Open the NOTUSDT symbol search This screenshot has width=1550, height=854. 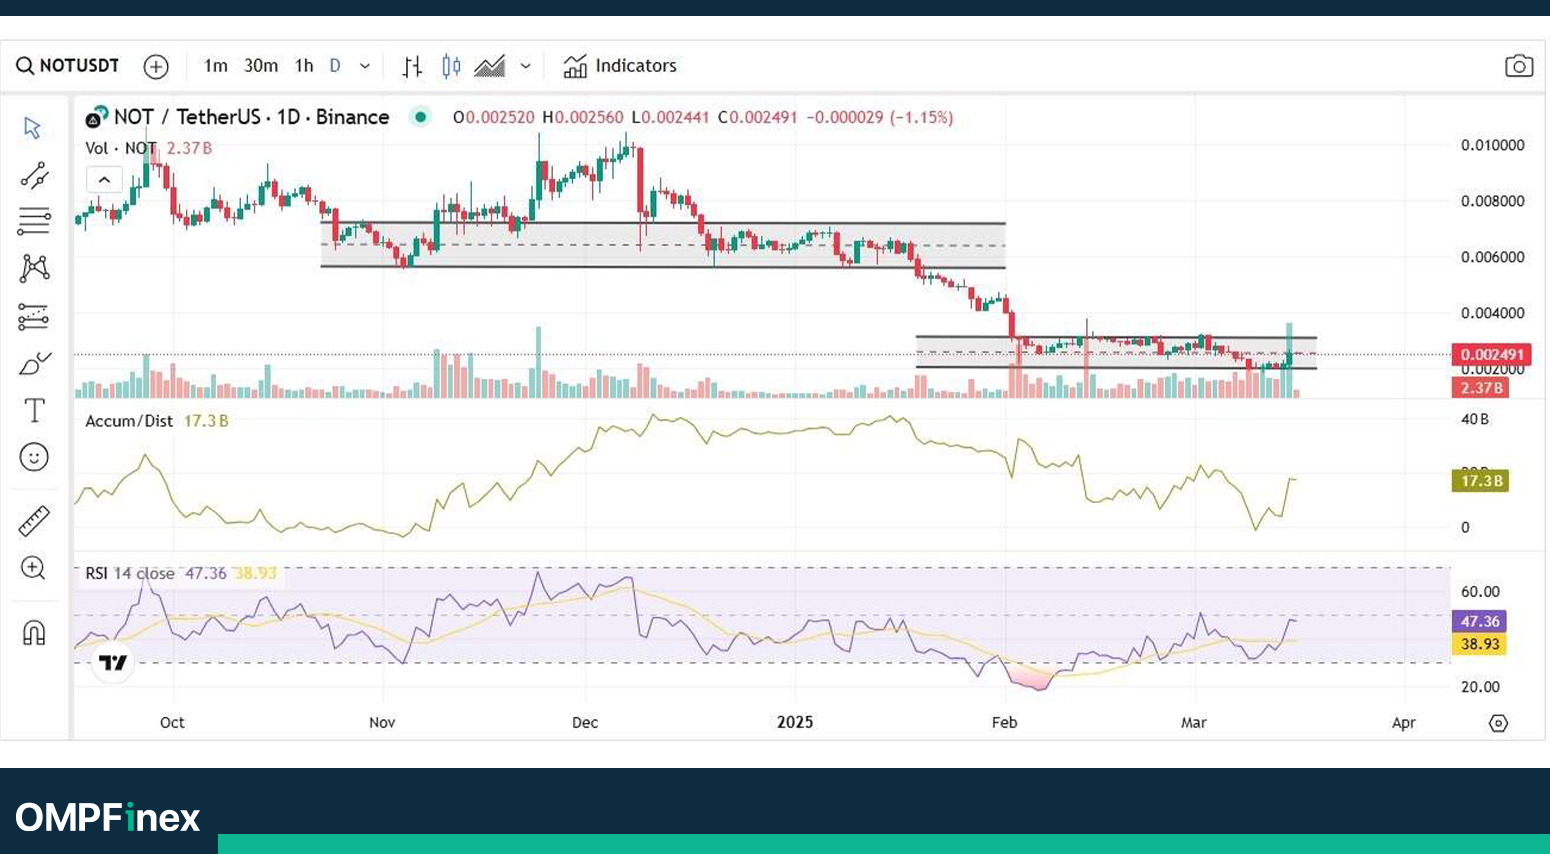(x=67, y=66)
